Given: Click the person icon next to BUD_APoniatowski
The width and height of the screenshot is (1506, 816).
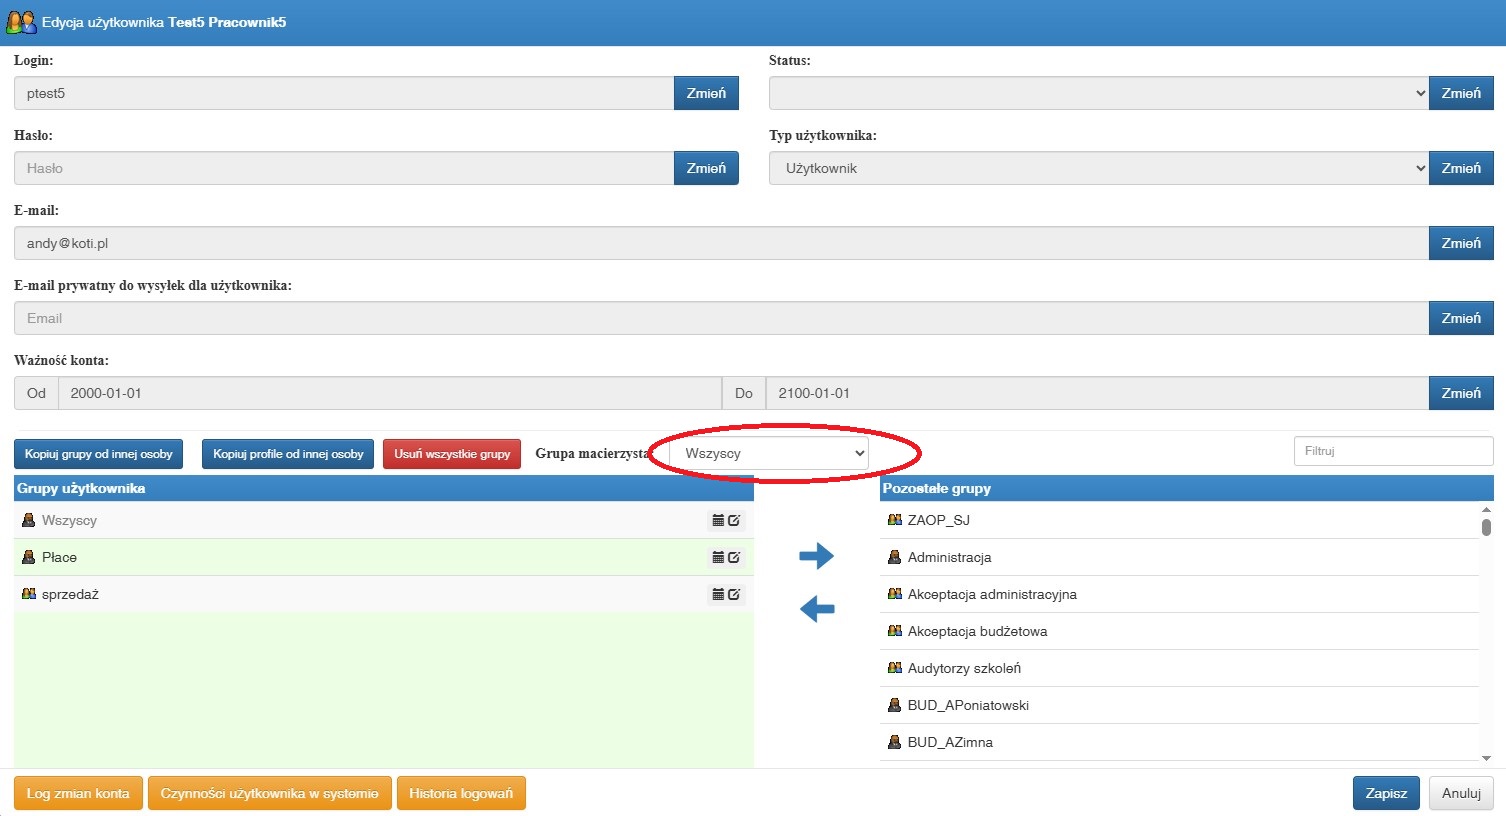Looking at the screenshot, I should point(895,705).
